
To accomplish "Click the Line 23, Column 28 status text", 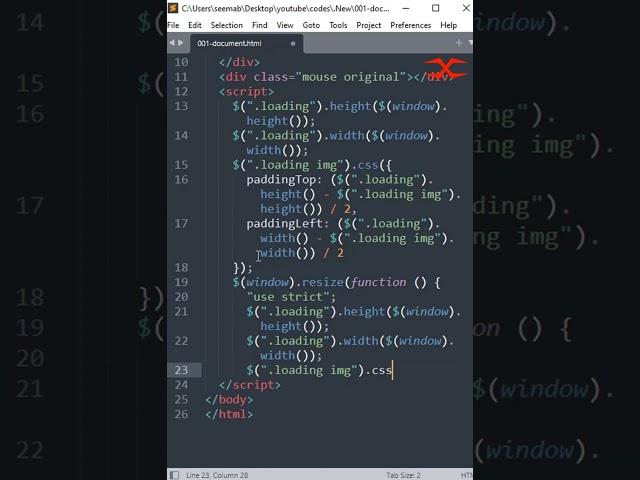I will [x=217, y=475].
